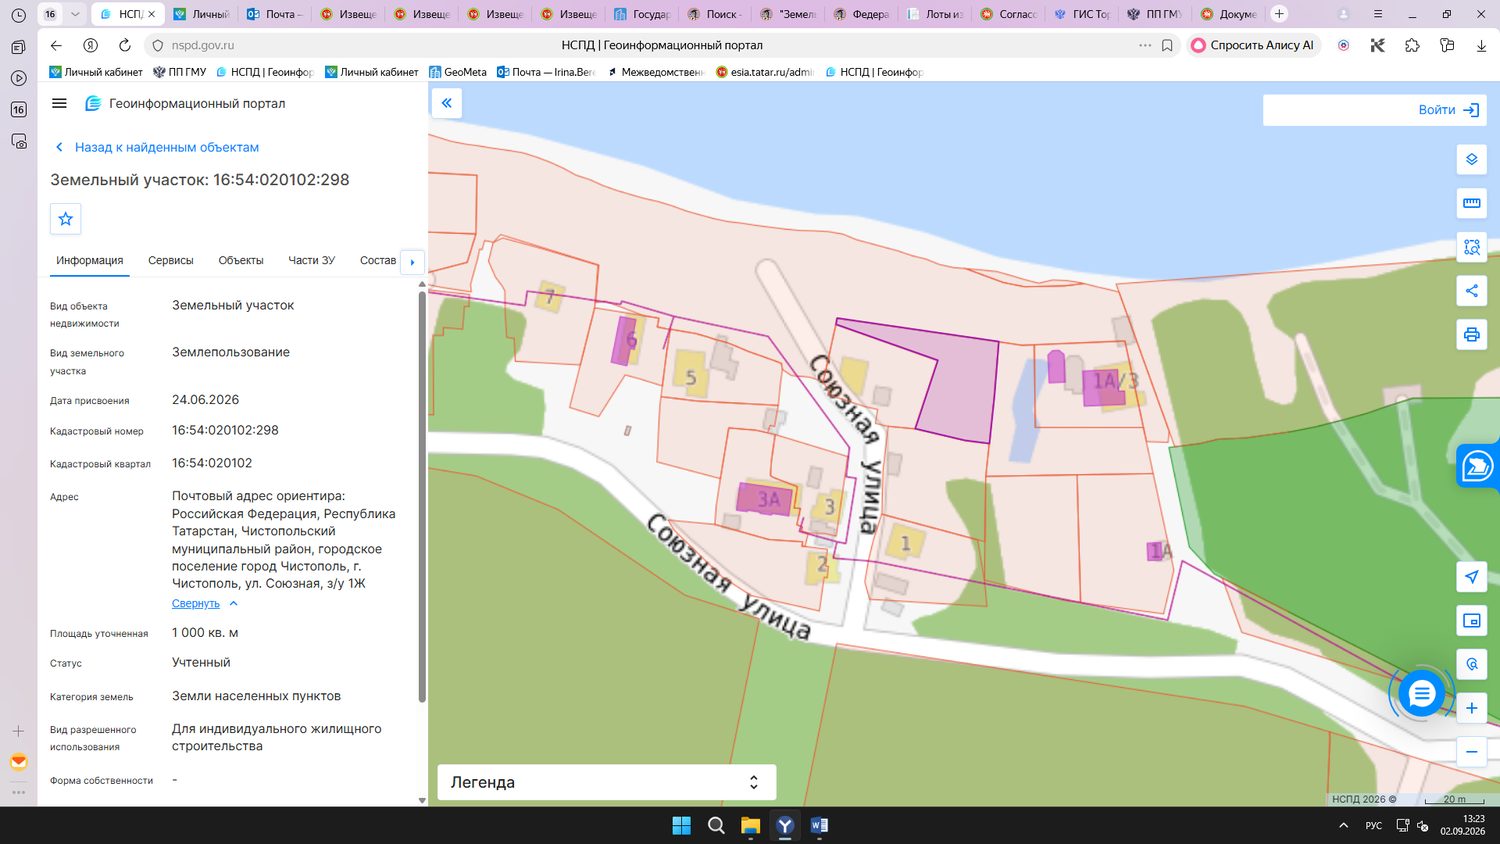Click the cadastral quarter value 16:54:020102

212,463
